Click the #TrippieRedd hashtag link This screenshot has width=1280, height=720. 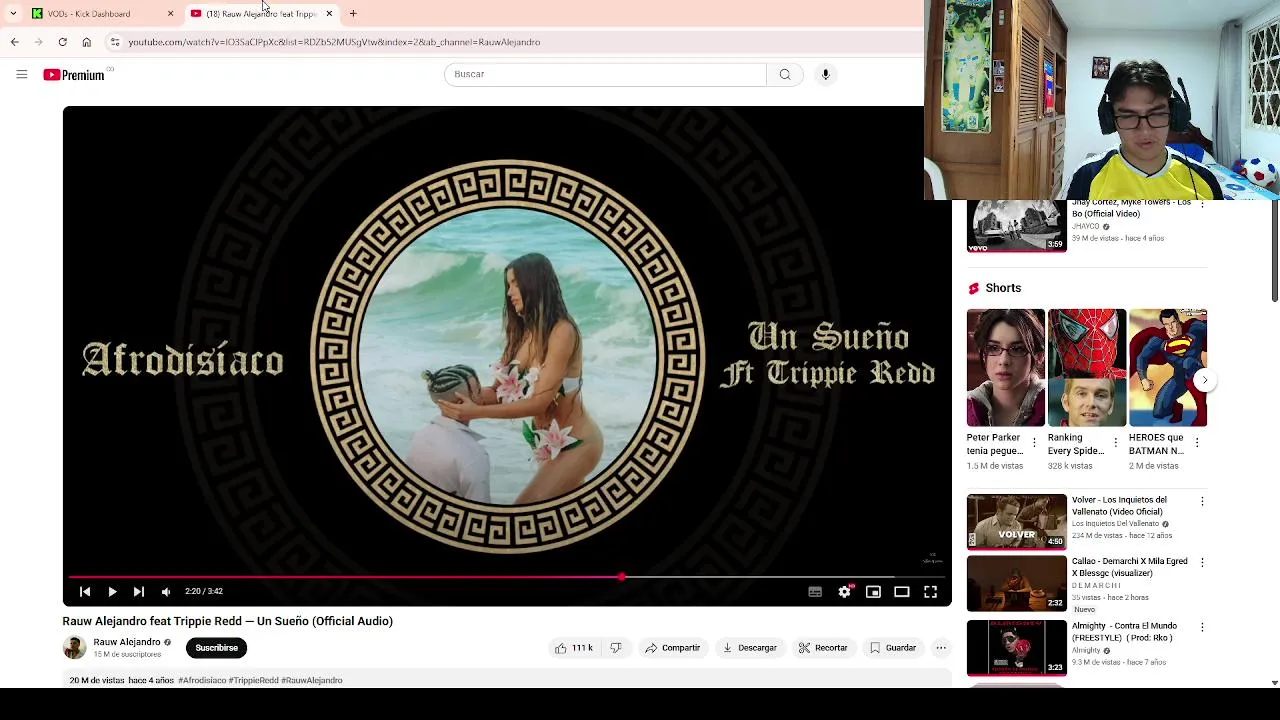pos(254,680)
